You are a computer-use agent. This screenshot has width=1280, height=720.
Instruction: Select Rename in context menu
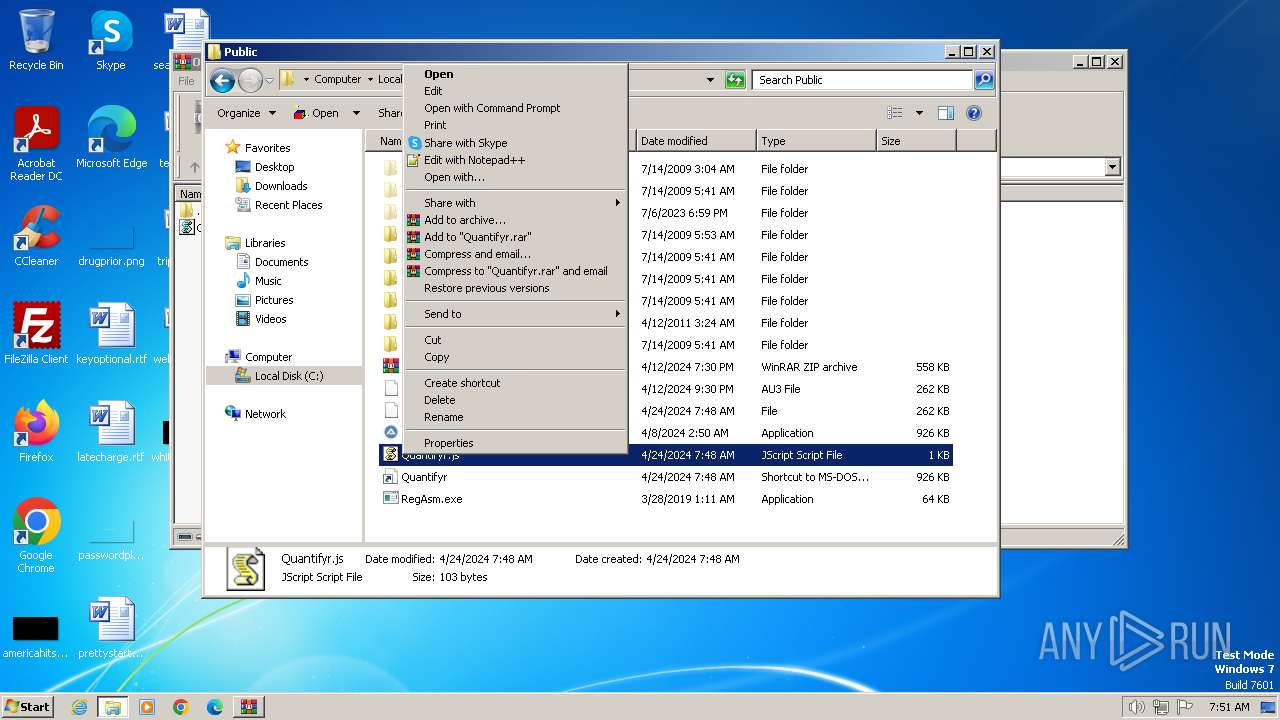tap(515, 417)
